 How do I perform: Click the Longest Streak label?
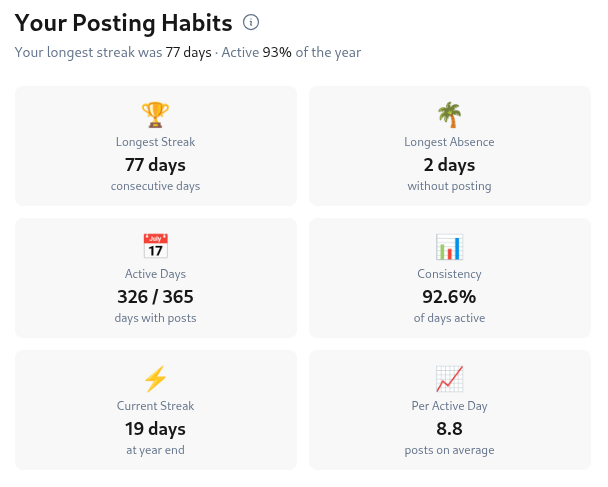tap(155, 142)
